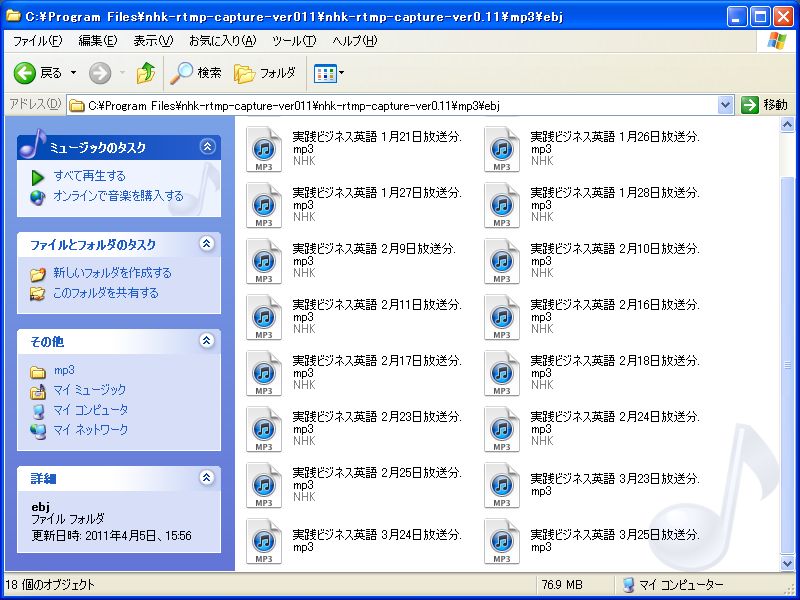Click scrollbar down arrow in file list
Image resolution: width=800 pixels, height=600 pixels.
787,563
